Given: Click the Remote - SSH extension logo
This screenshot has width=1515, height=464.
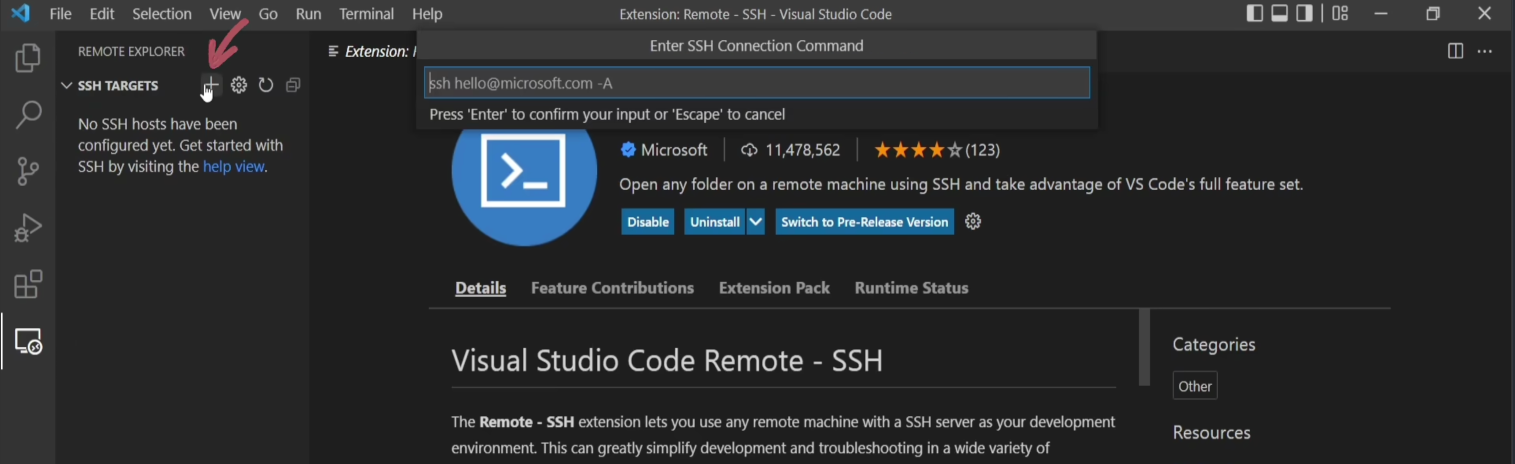Looking at the screenshot, I should (x=524, y=172).
